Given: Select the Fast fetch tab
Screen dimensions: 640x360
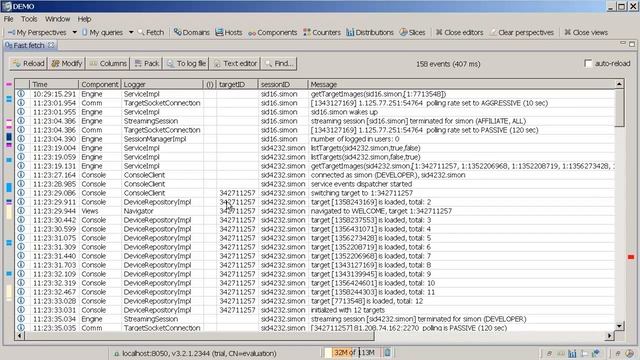Looking at the screenshot, I should pos(29,45).
